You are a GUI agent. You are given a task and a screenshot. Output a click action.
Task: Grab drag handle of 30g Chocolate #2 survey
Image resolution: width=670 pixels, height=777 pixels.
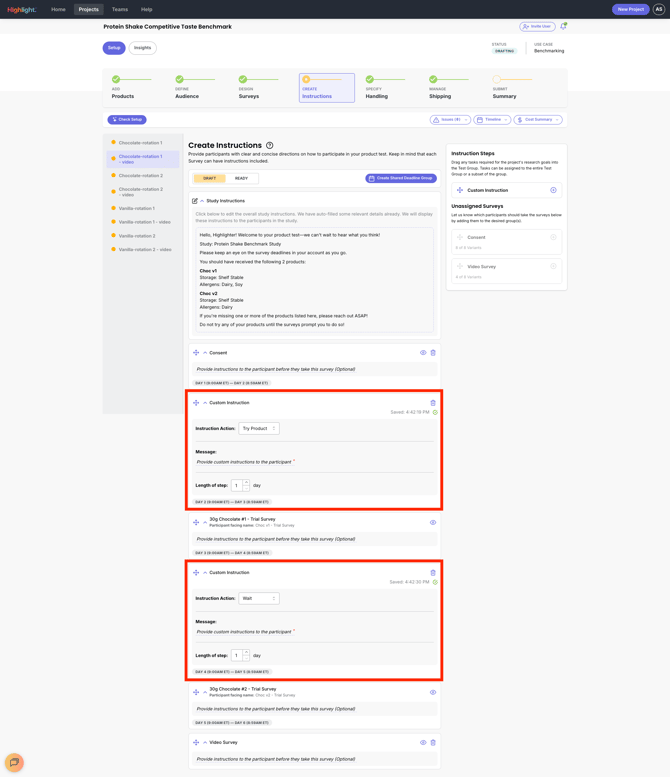point(196,692)
